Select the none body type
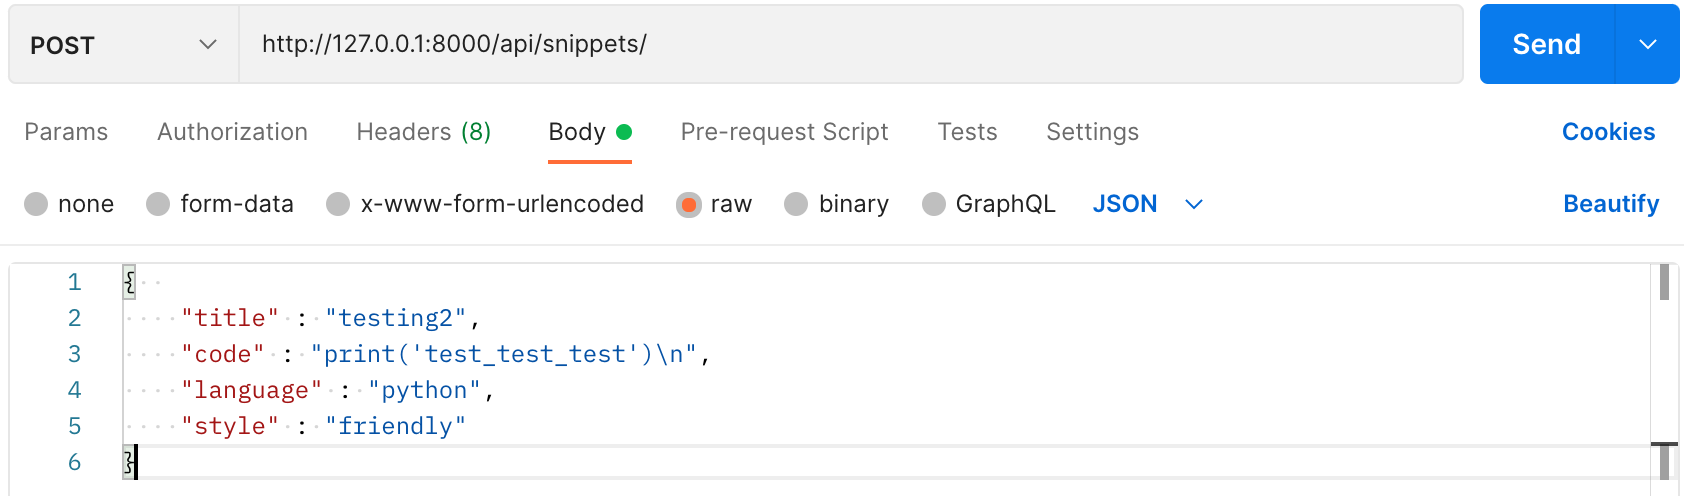Viewport: 1684px width, 496px height. [x=37, y=204]
